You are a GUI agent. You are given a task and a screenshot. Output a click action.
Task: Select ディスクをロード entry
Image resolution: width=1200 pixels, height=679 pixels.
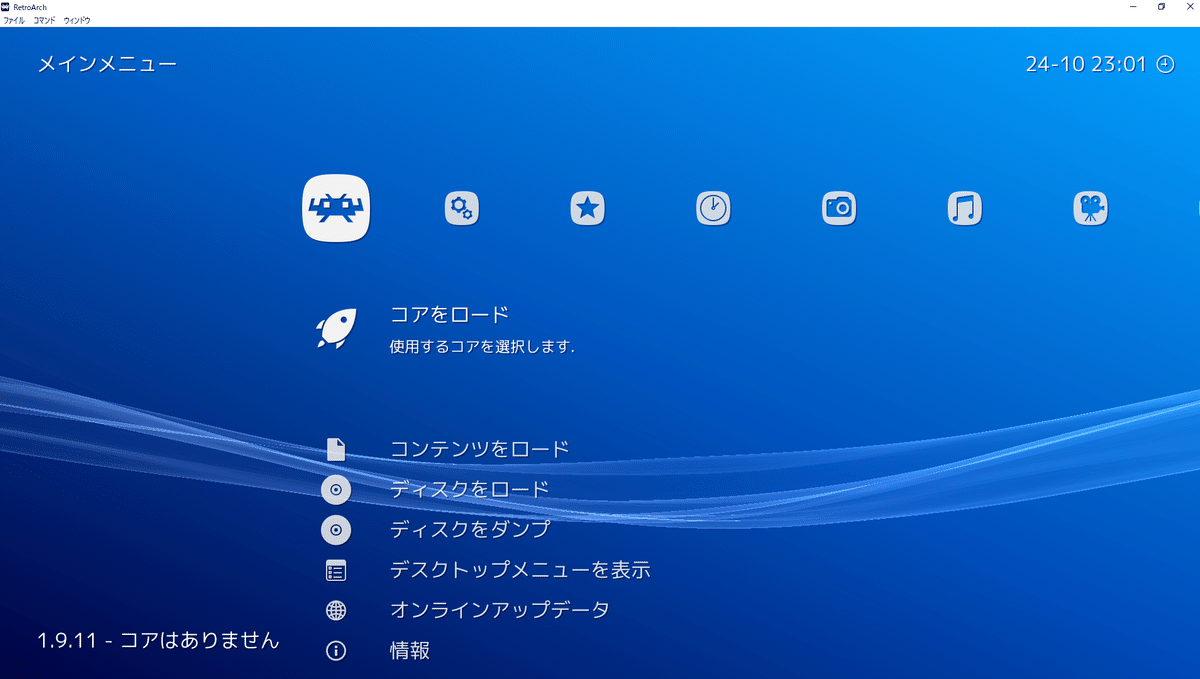470,490
